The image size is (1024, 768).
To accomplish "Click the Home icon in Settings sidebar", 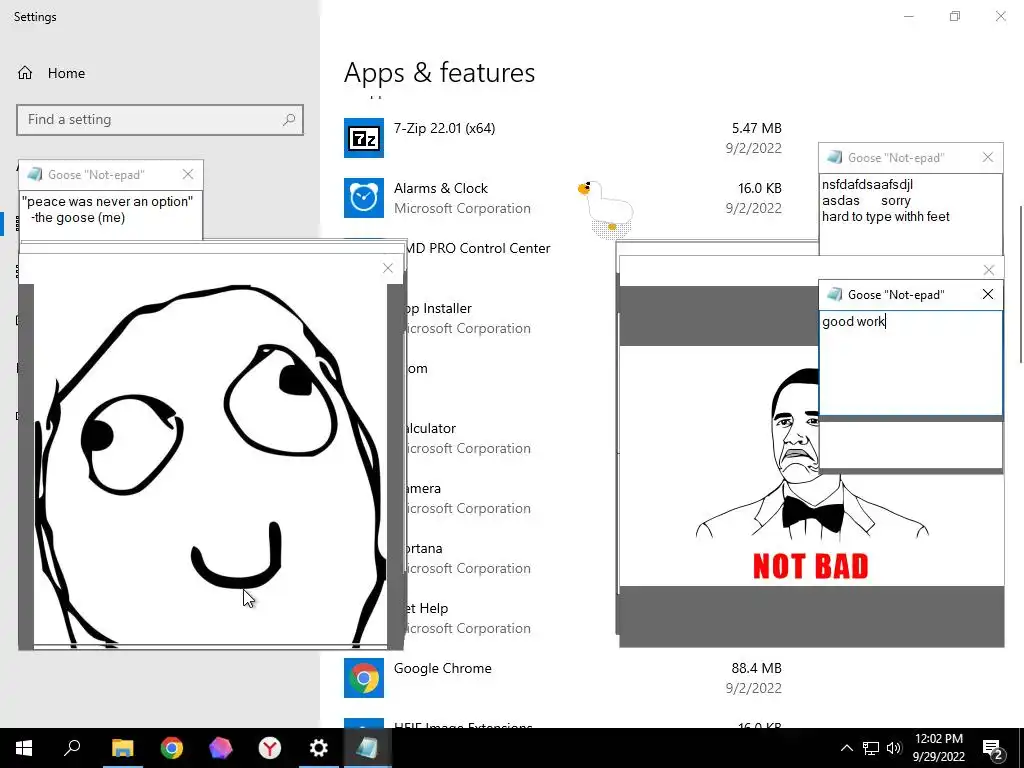I will click(25, 73).
